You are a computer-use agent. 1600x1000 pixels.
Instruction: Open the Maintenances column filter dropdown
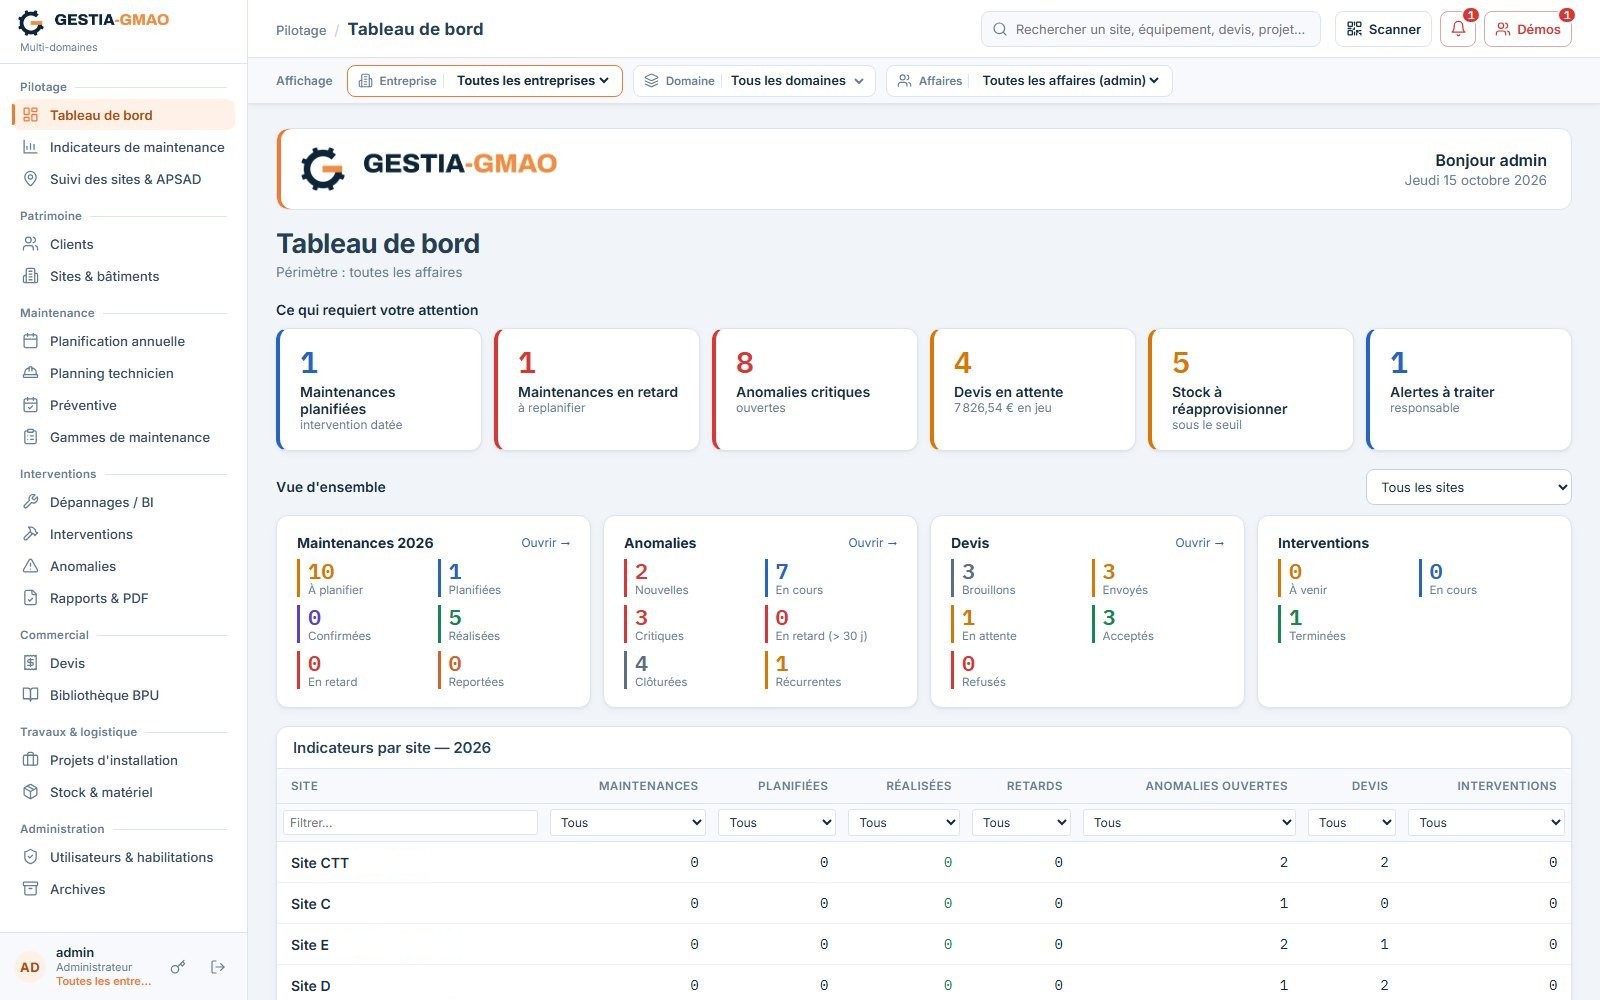(628, 823)
